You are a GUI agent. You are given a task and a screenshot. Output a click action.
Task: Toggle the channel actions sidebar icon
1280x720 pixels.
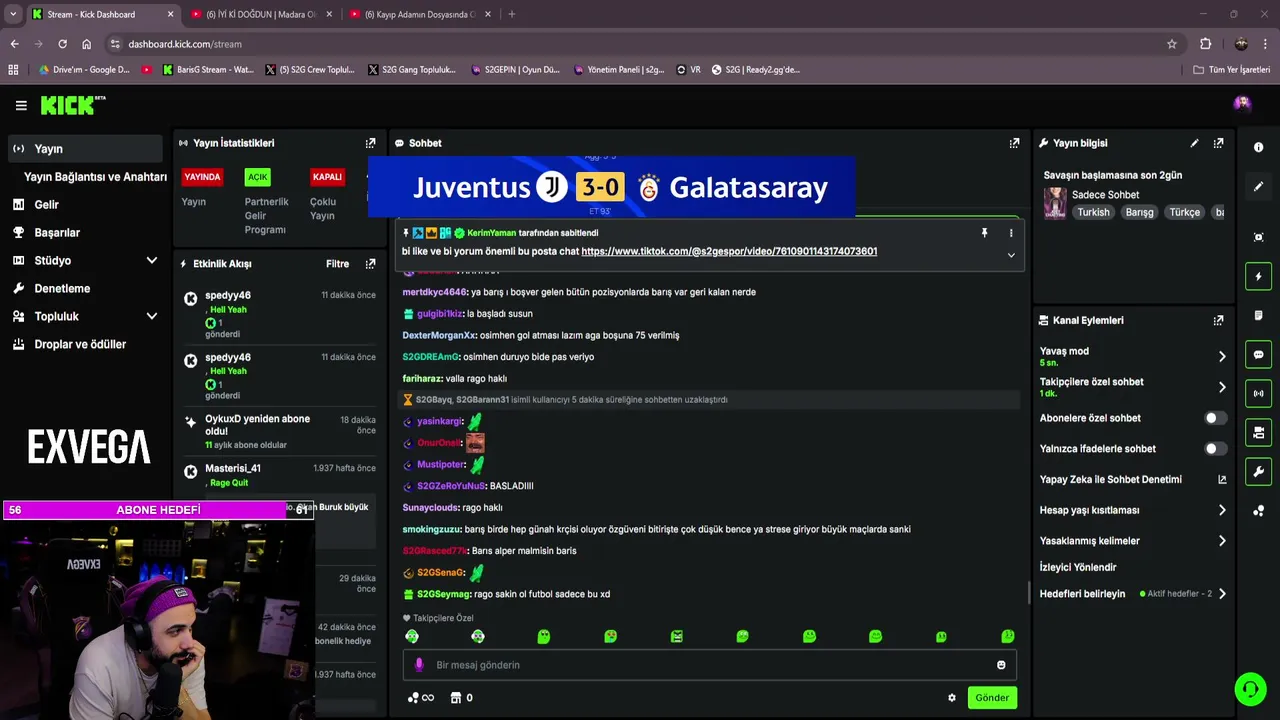(1258, 432)
